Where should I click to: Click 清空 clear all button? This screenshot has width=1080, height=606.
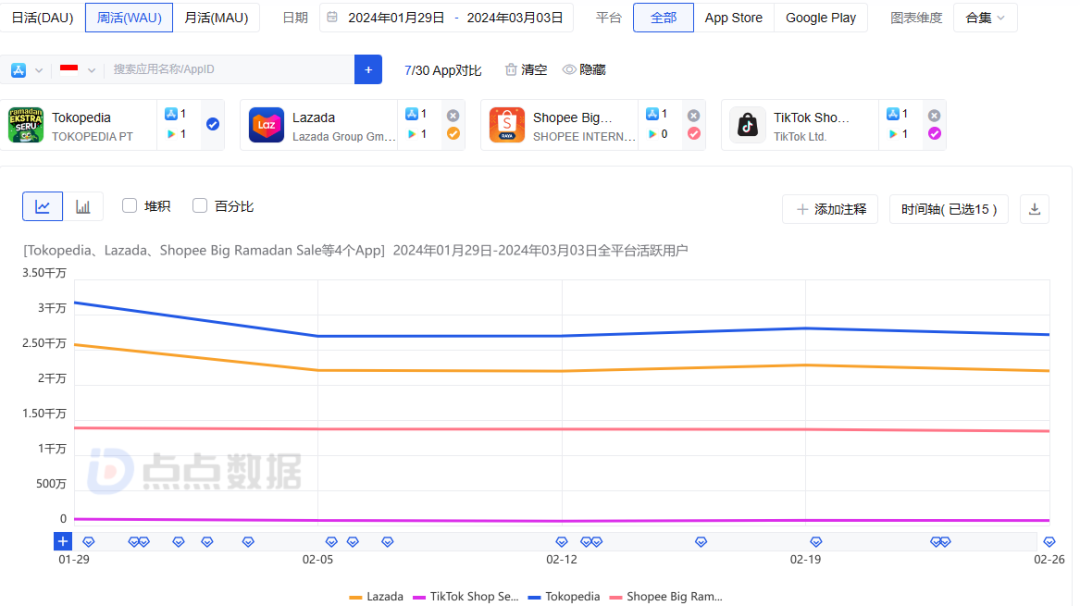[526, 70]
